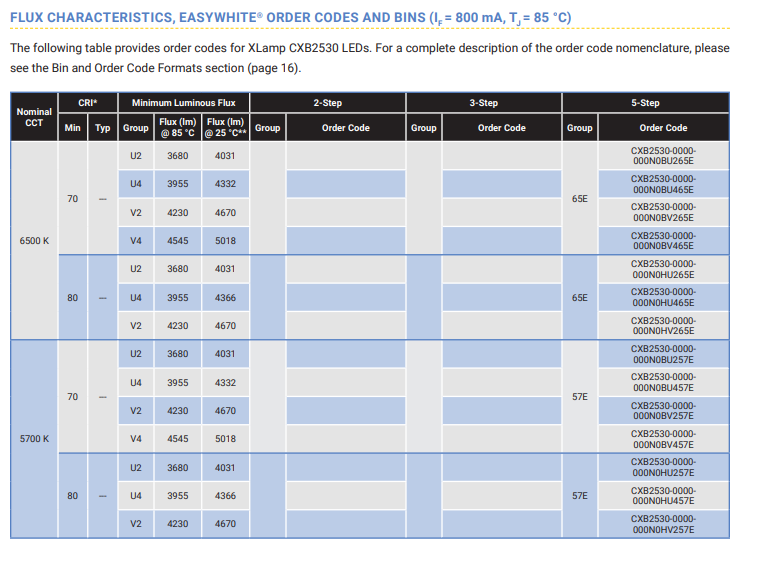Click the Flux (lm) @ 85 °C header
The image size is (762, 572).
point(177,127)
